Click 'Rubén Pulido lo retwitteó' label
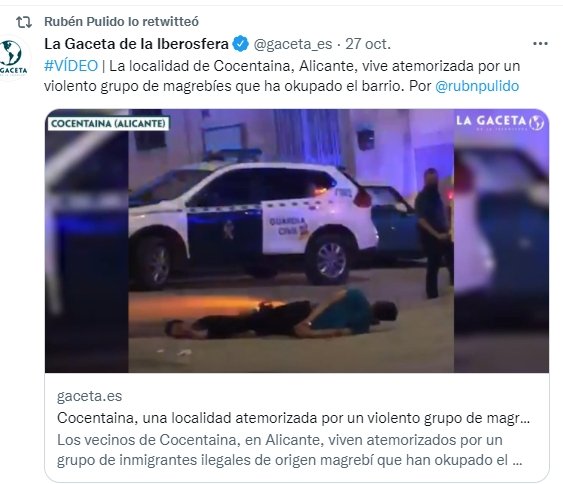The width and height of the screenshot is (563, 484). [x=121, y=22]
